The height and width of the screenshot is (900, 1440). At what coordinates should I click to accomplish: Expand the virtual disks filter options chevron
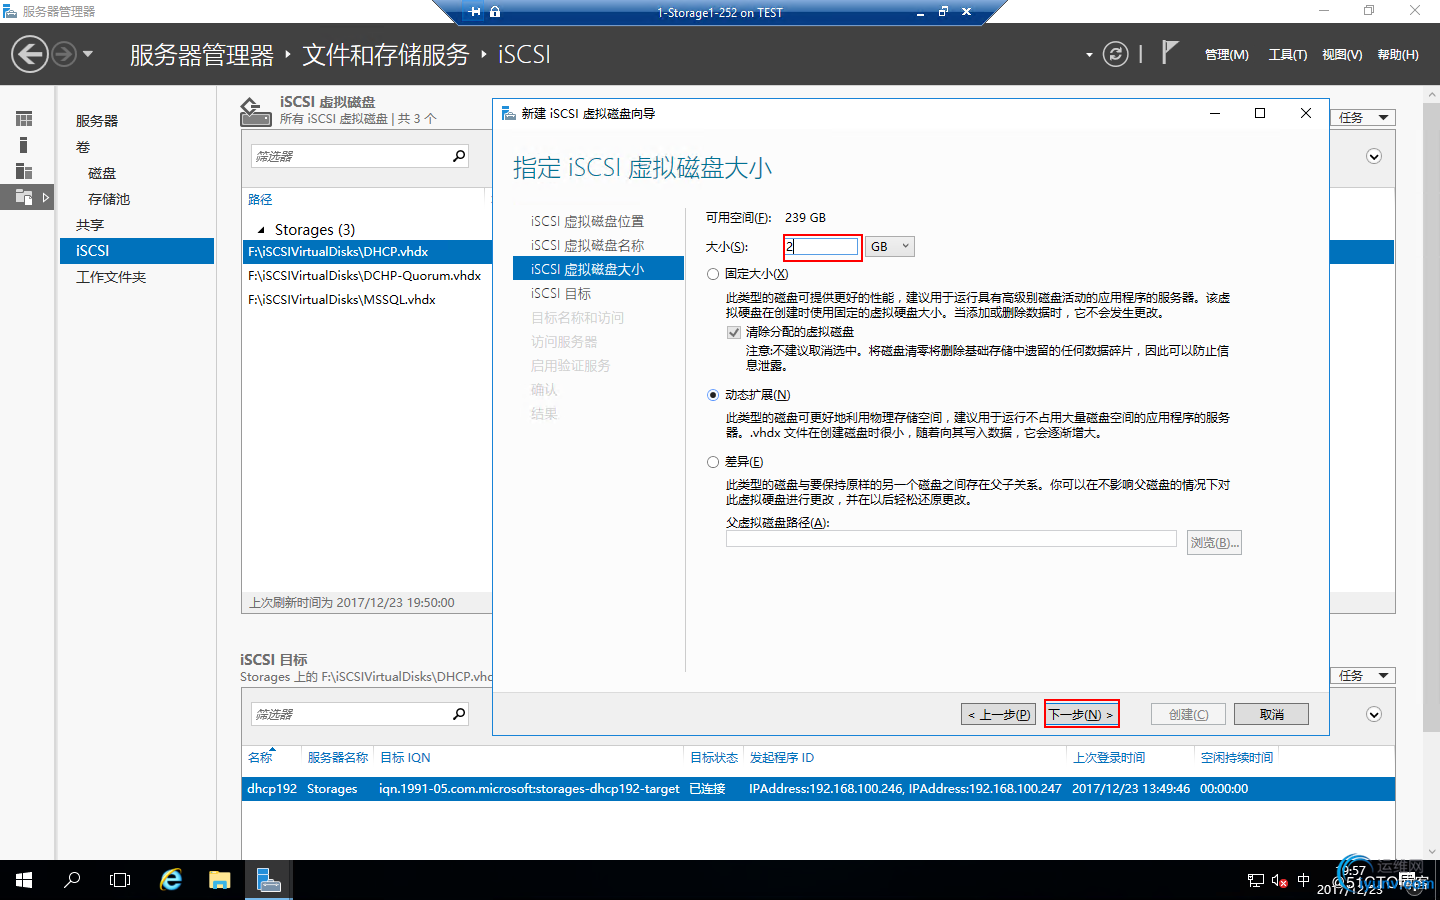click(1374, 156)
